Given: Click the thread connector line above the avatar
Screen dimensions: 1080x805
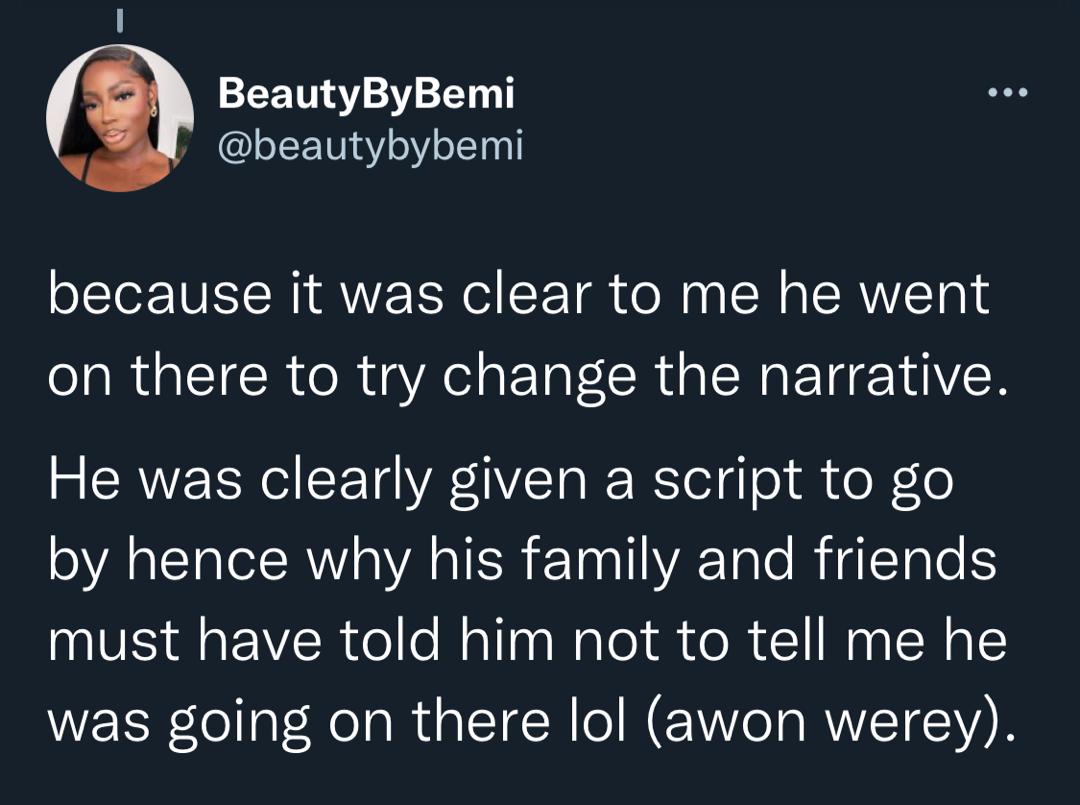Looking at the screenshot, I should coord(120,20).
